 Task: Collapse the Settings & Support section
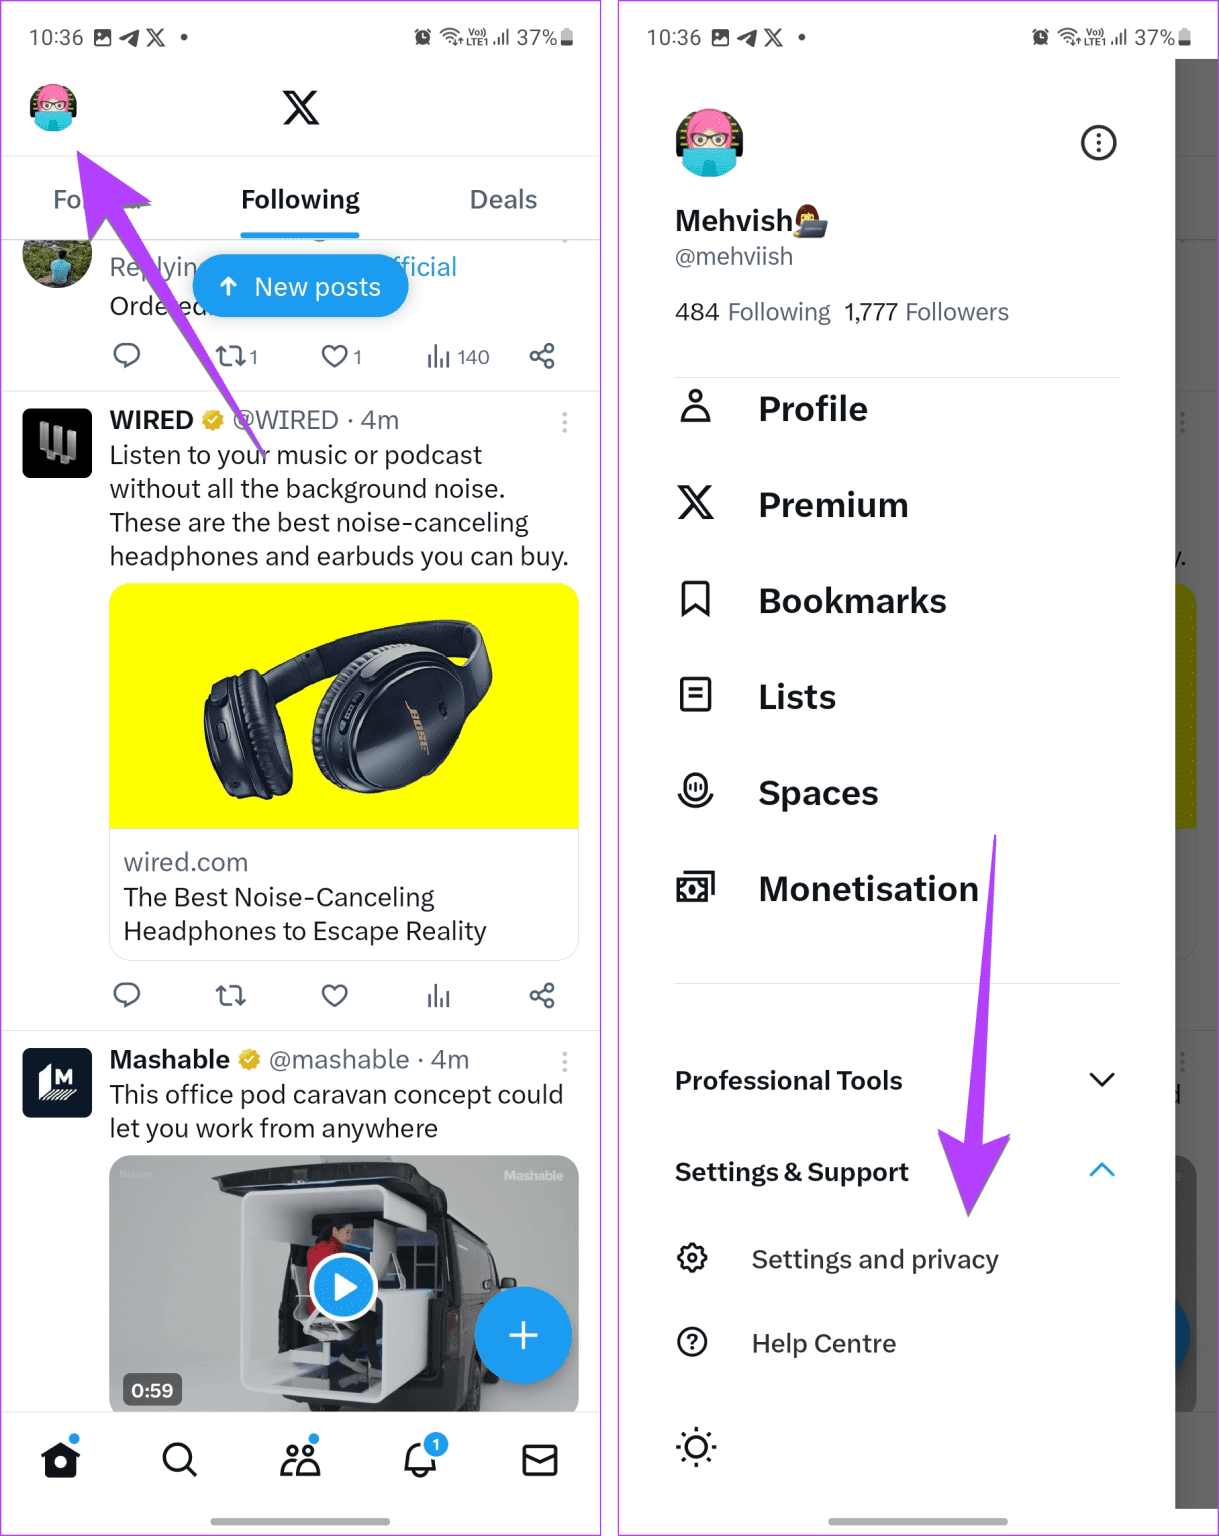click(x=1101, y=1170)
